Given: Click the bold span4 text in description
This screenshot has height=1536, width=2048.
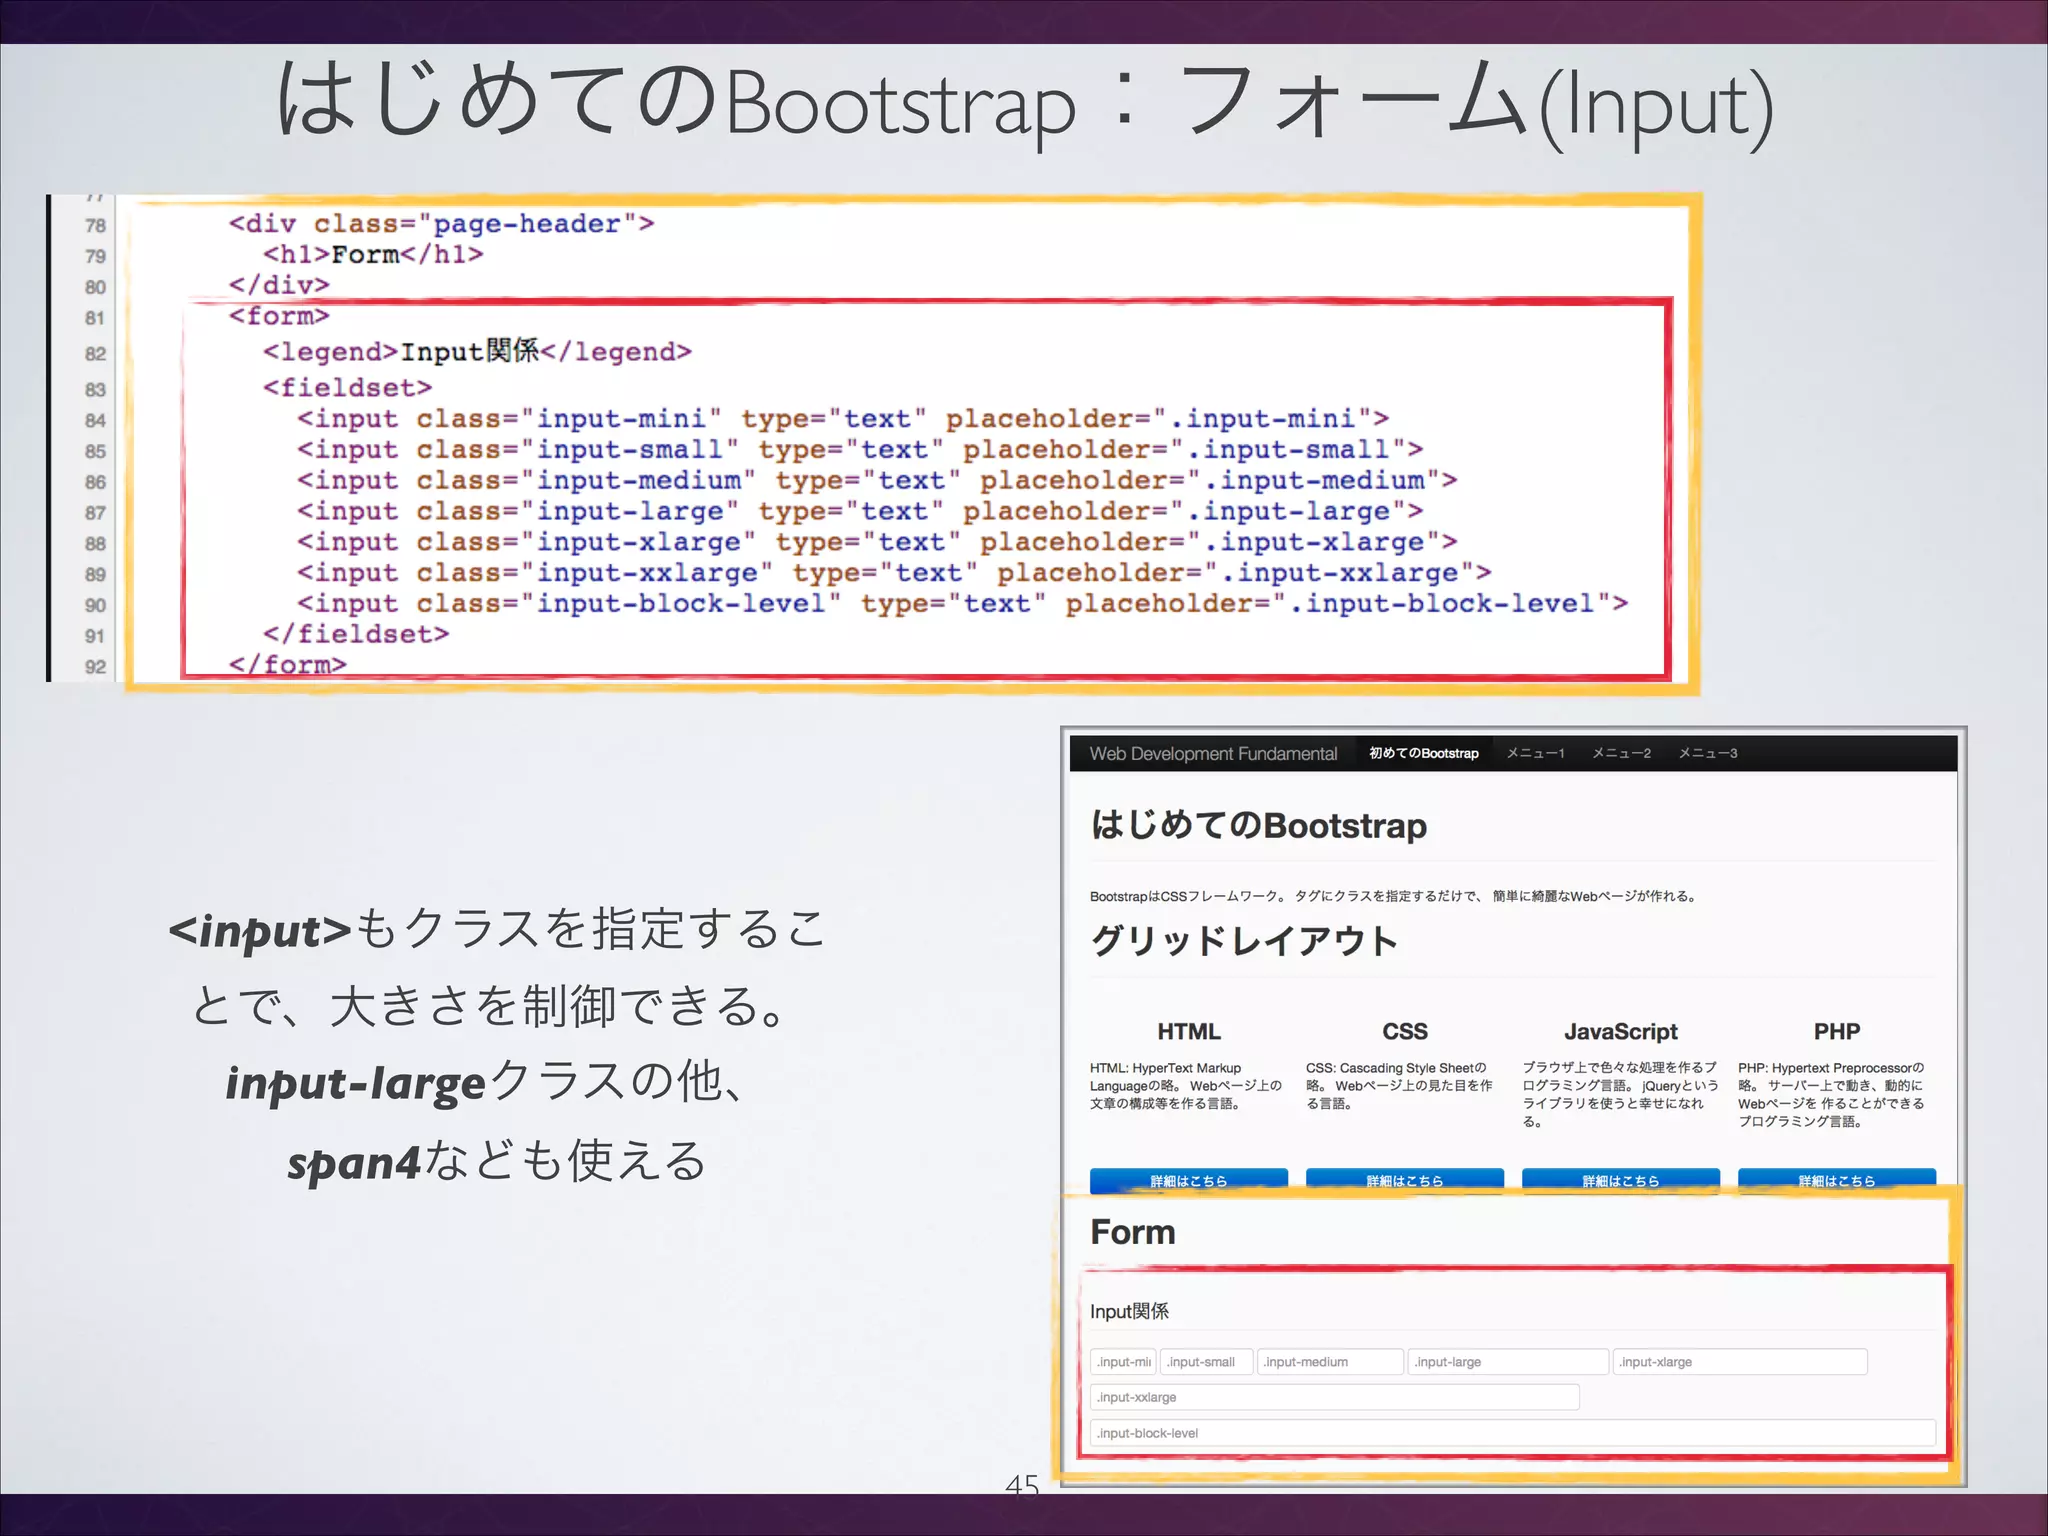Looking at the screenshot, I should tap(354, 1163).
